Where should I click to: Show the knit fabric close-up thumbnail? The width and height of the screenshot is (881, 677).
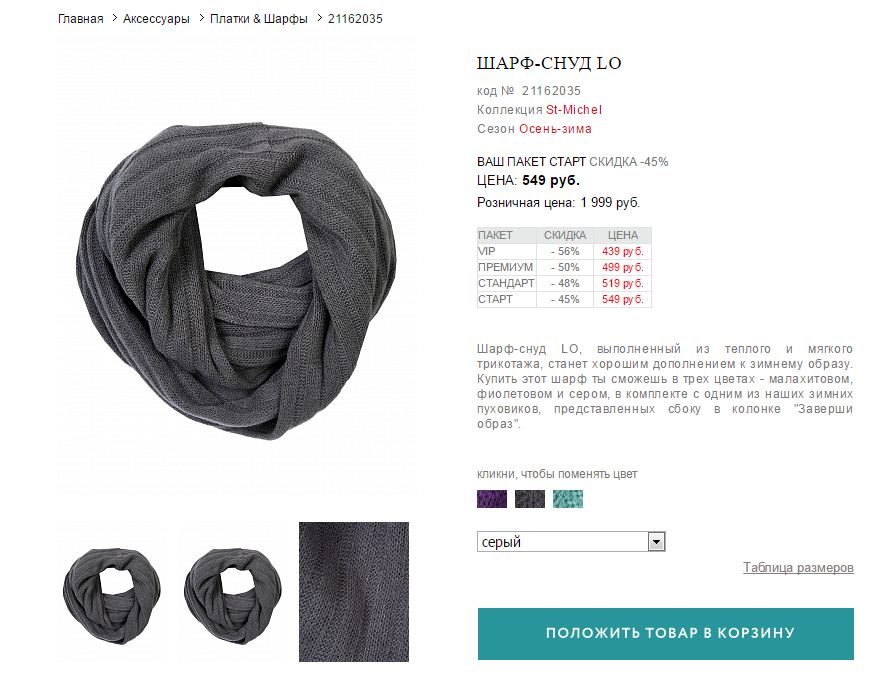coord(354,592)
